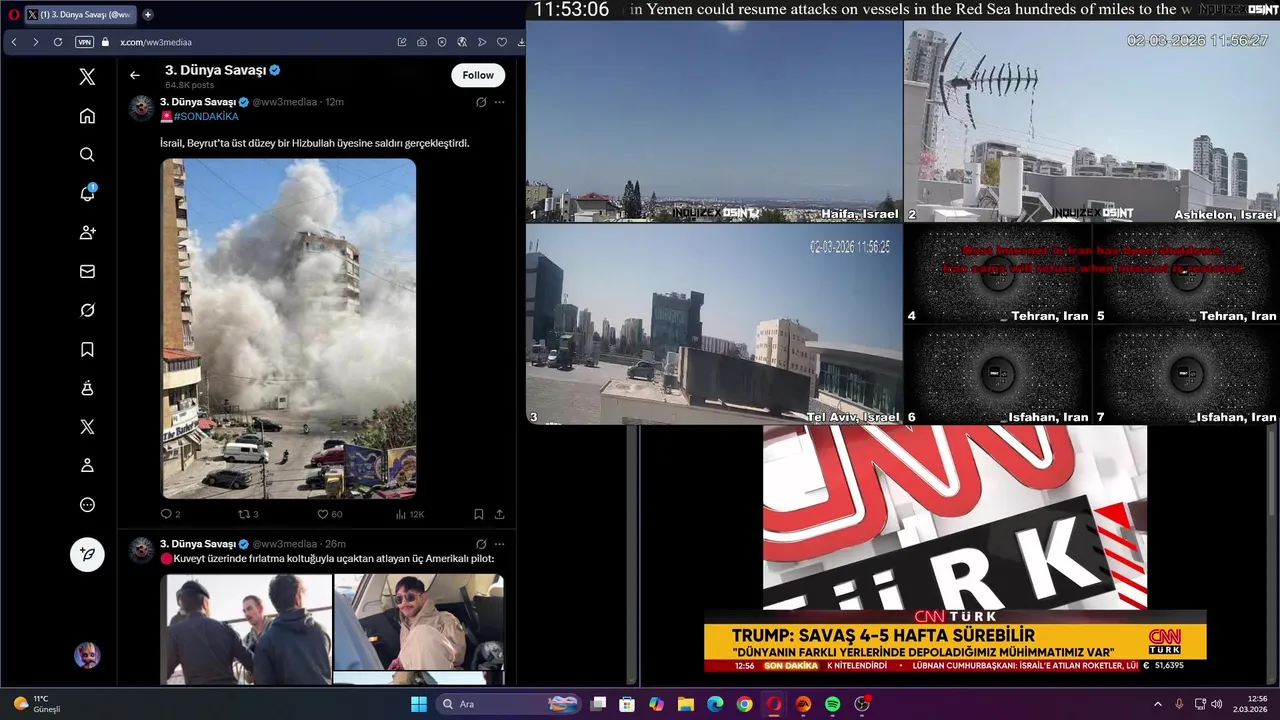Select the Haifa, Israel camera feed
1280x720 pixels.
(x=714, y=121)
